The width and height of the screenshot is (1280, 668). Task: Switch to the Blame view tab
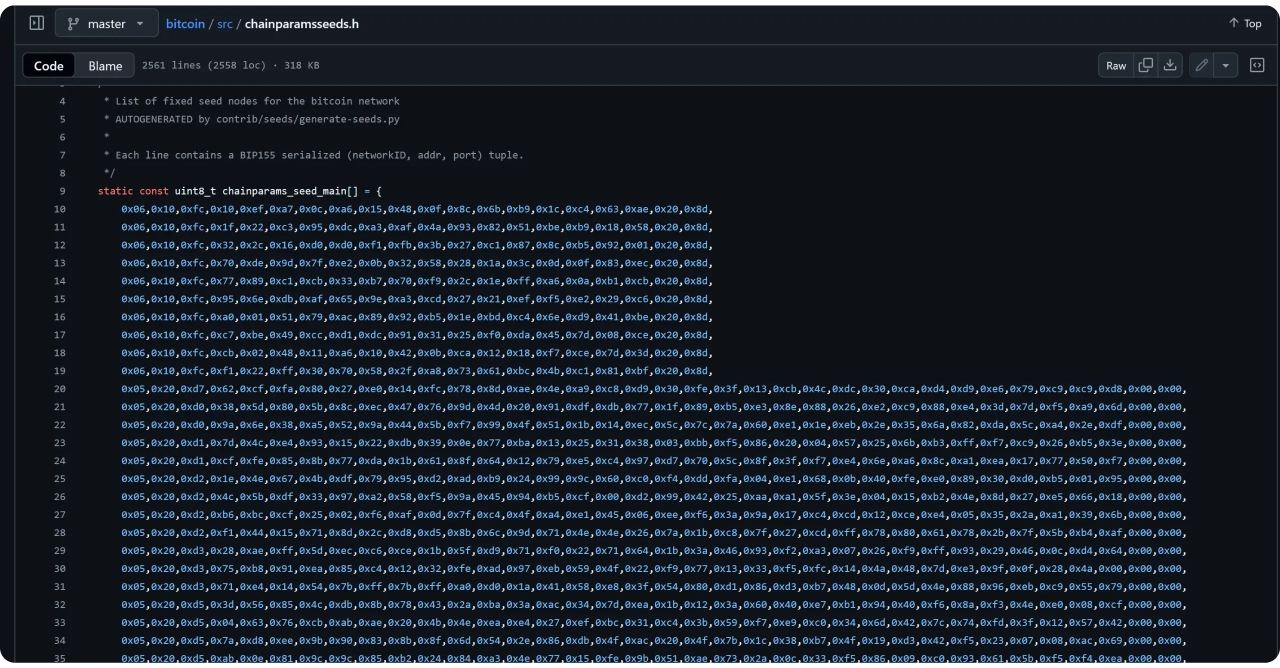105,66
